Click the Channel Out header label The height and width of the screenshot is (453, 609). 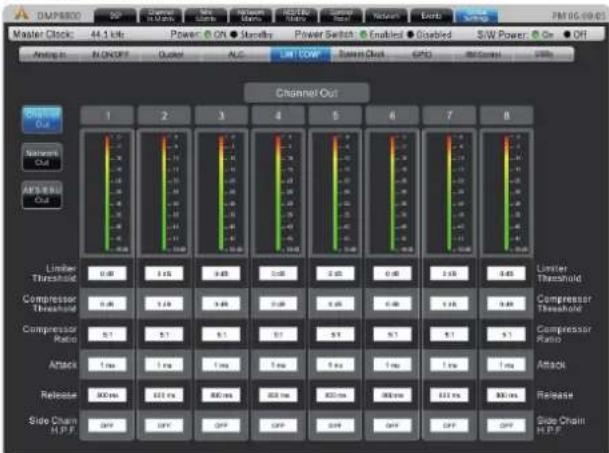306,93
